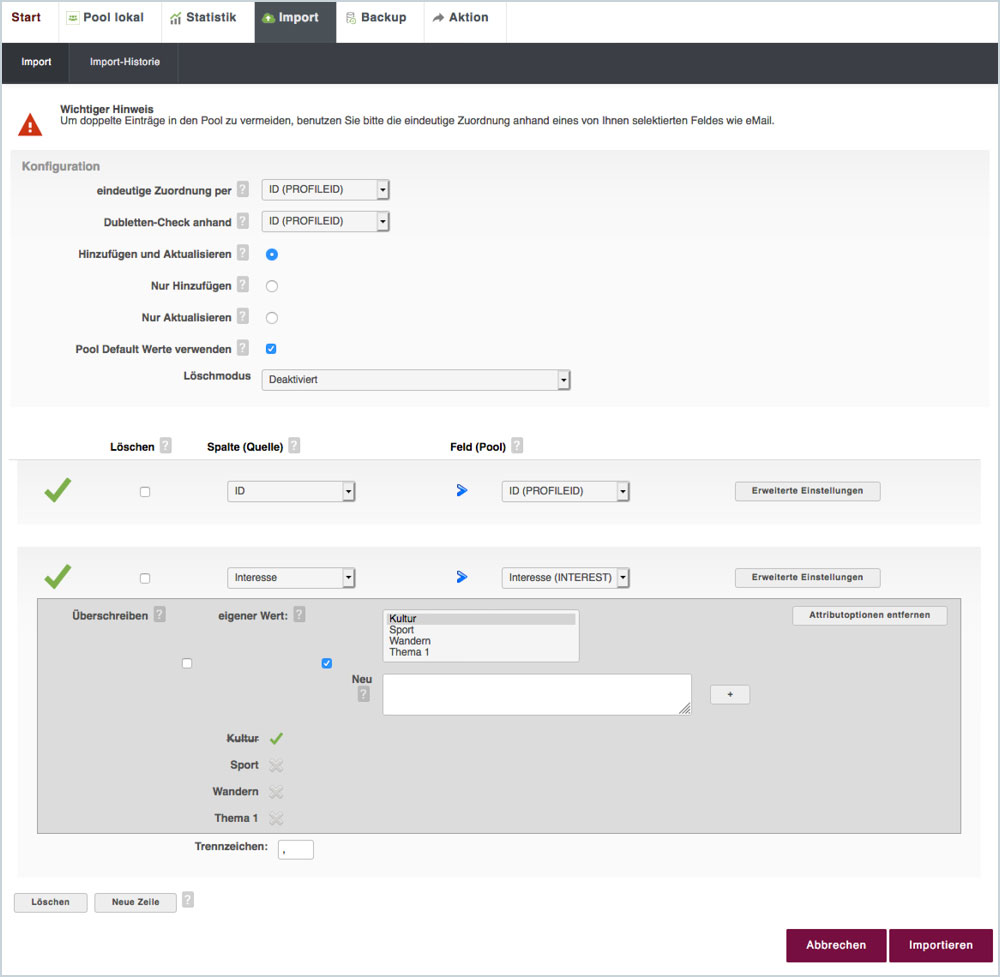Open the Interesse source column dropdown
Viewport: 1000px width, 977px height.
tap(291, 578)
